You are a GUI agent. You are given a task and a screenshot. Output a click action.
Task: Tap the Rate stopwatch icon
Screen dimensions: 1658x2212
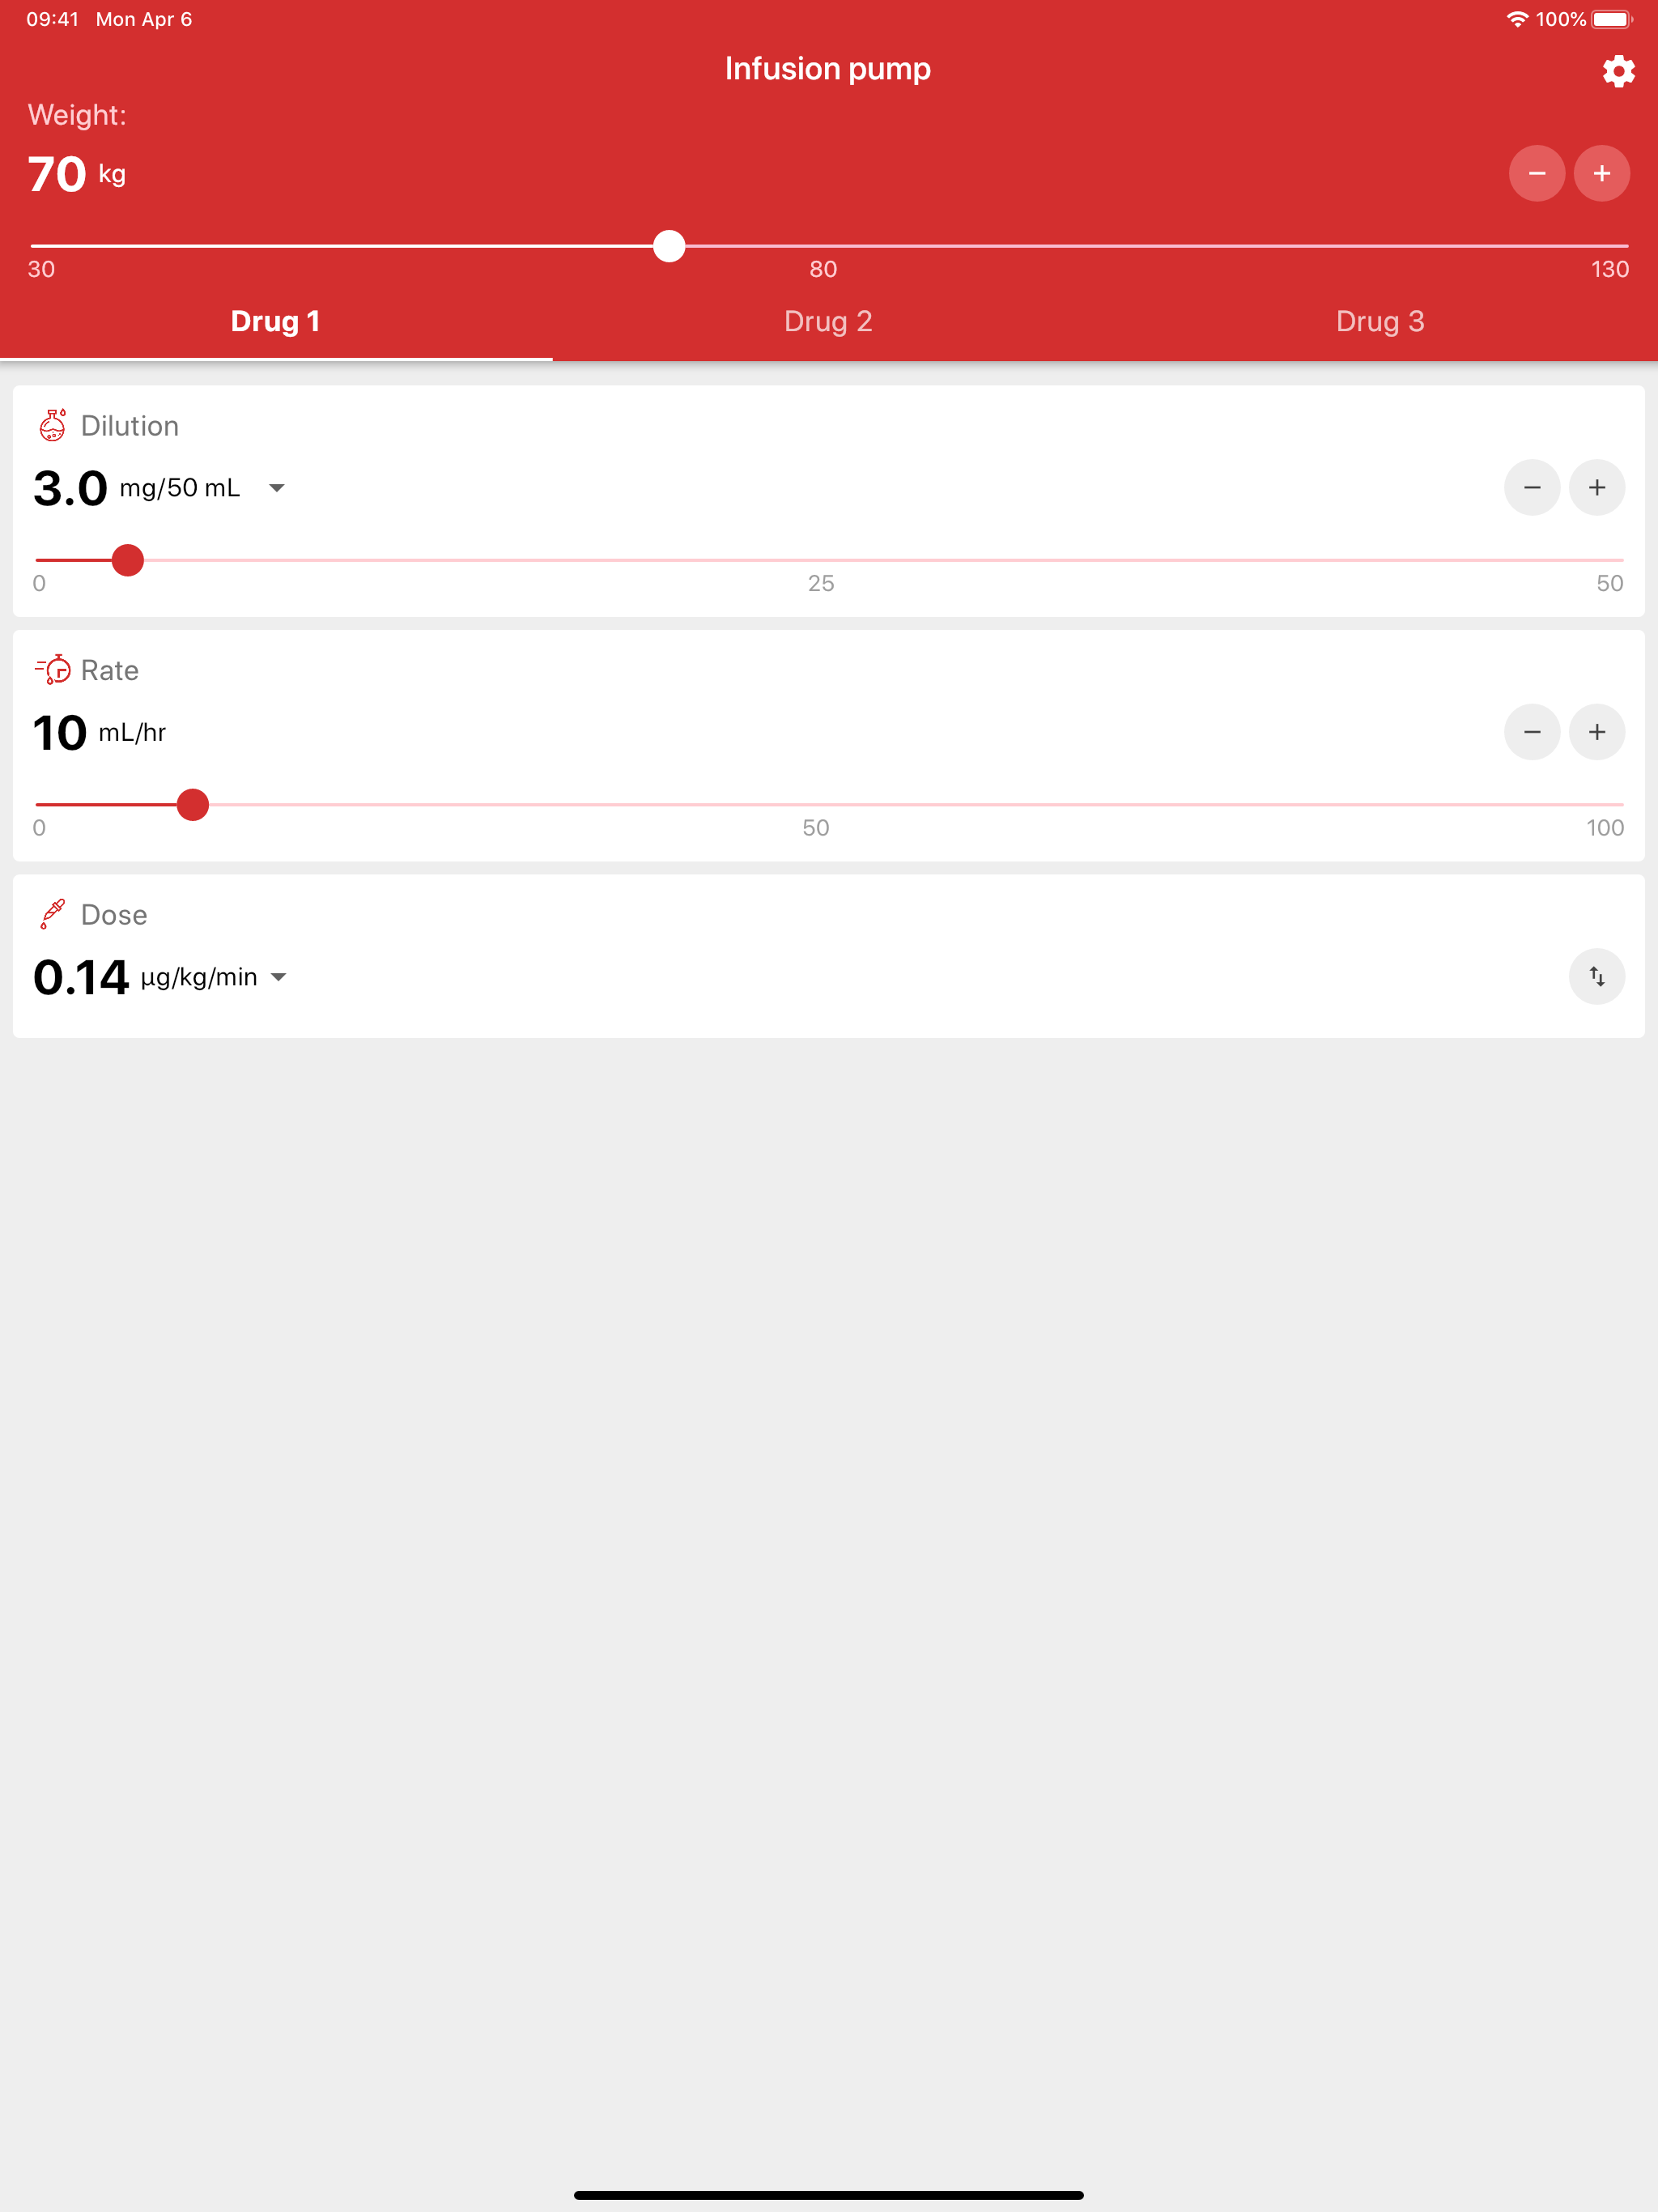click(x=53, y=669)
